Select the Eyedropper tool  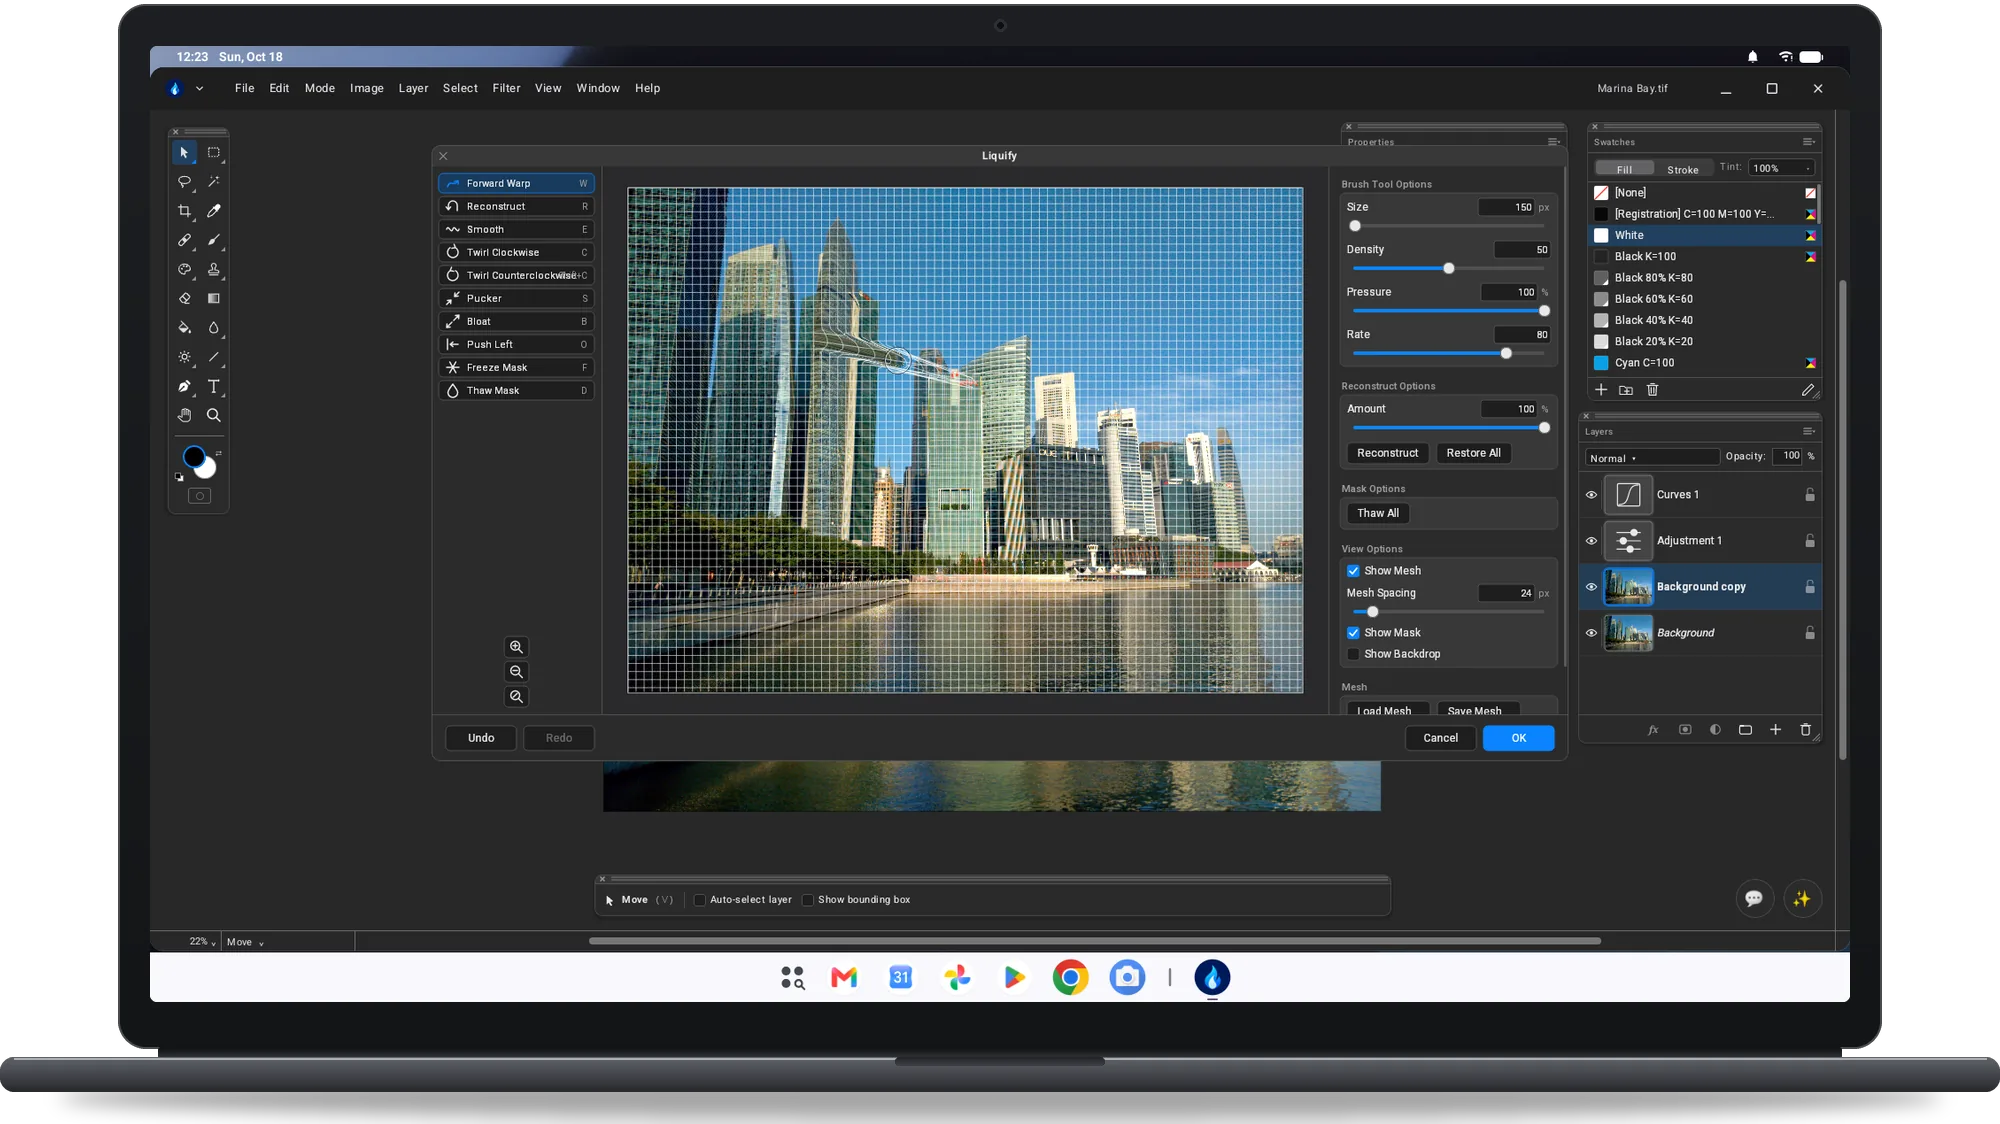coord(213,211)
